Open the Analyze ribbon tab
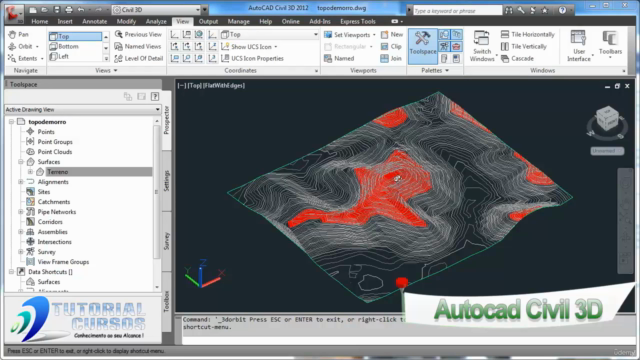The width and height of the screenshot is (640, 360). (x=156, y=21)
